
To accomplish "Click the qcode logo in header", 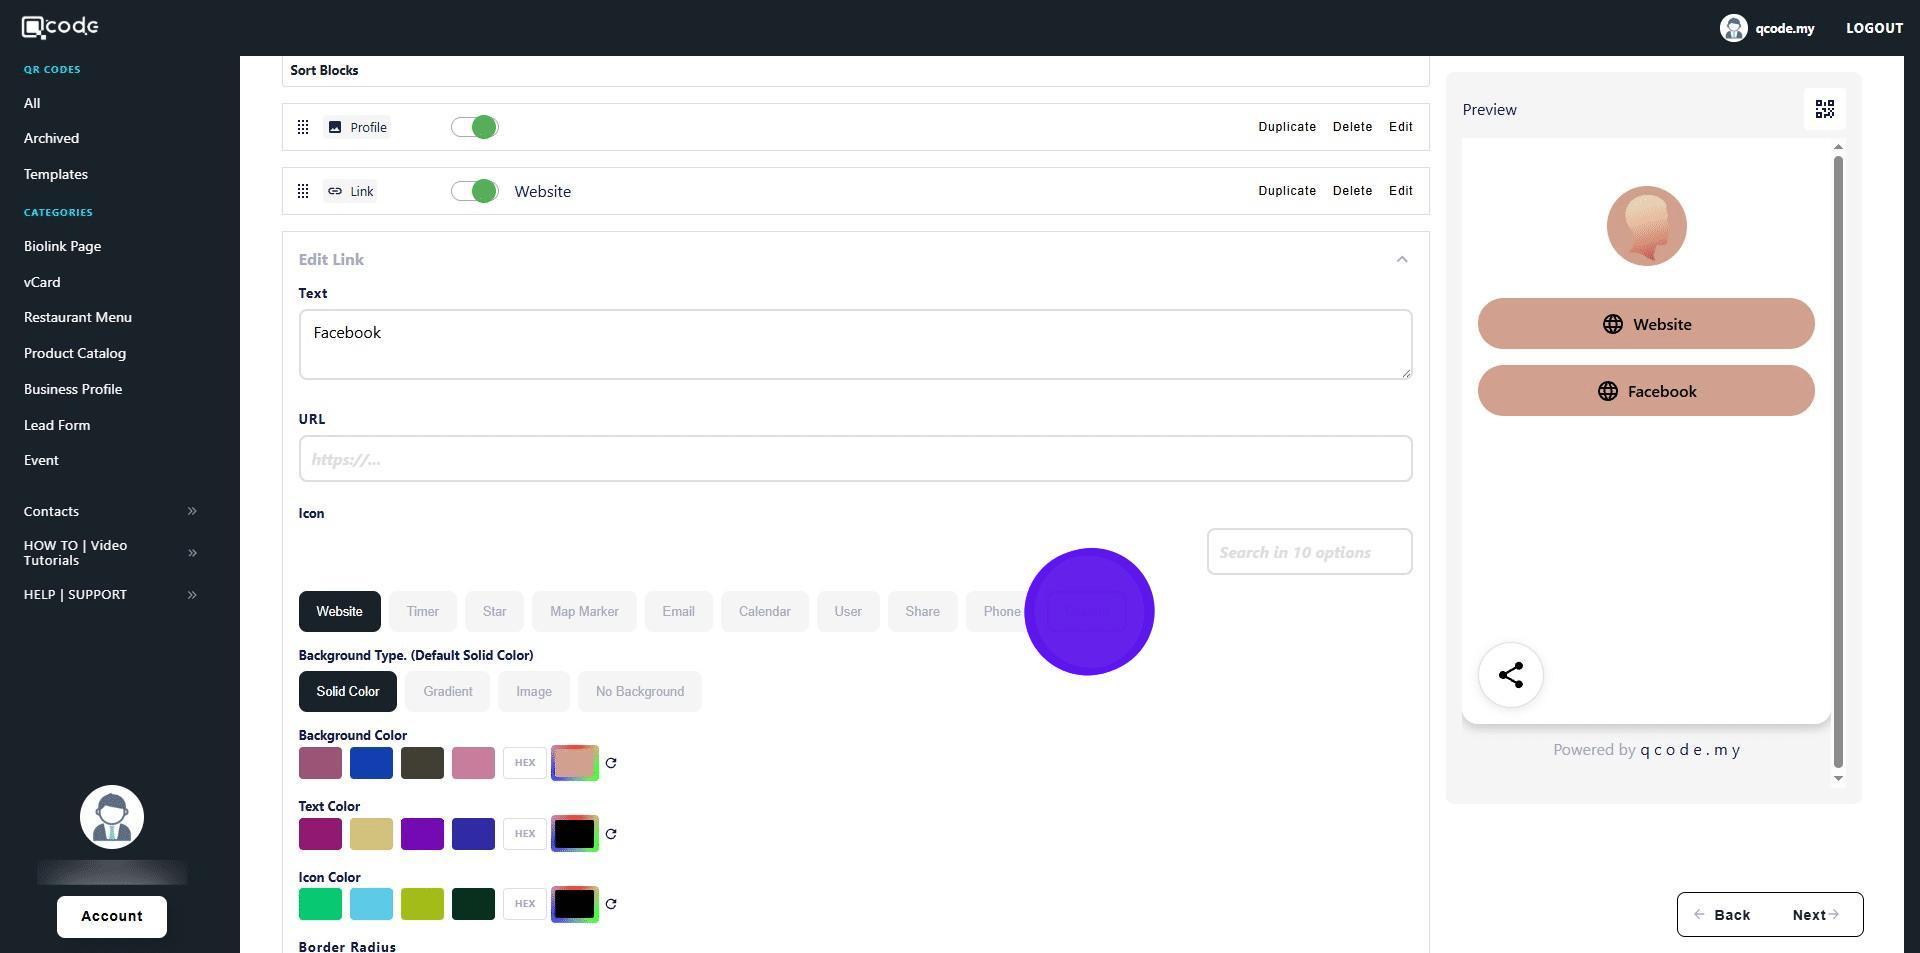I will tap(60, 27).
